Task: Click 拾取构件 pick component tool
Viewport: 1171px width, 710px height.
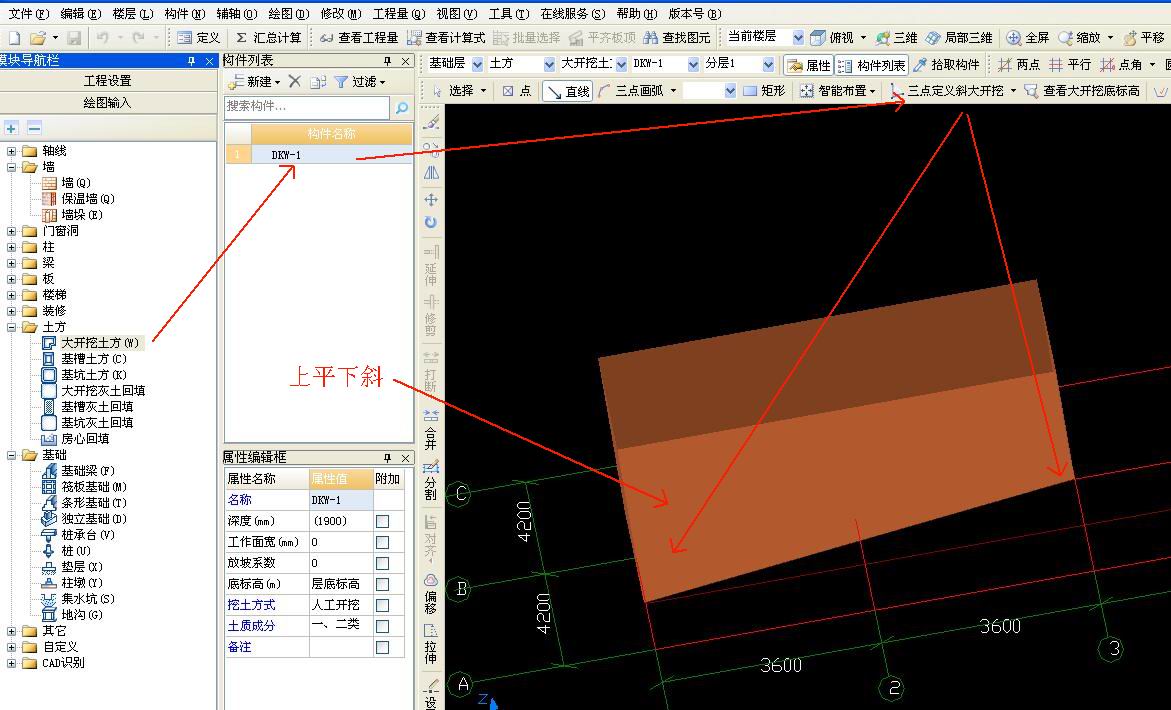Action: (946, 65)
